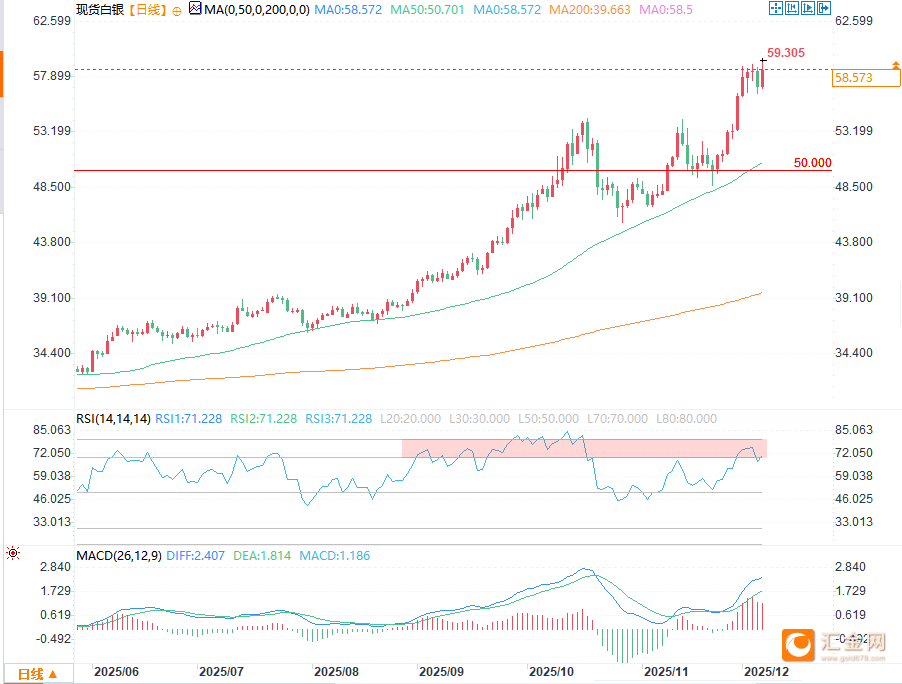Click the play-forward axis icon

[x=808, y=8]
